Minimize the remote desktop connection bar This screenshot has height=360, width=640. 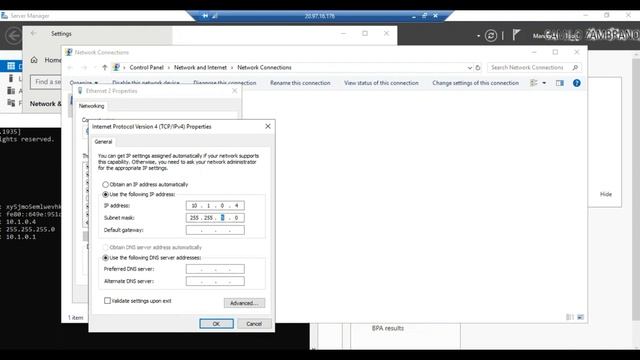pos(413,16)
